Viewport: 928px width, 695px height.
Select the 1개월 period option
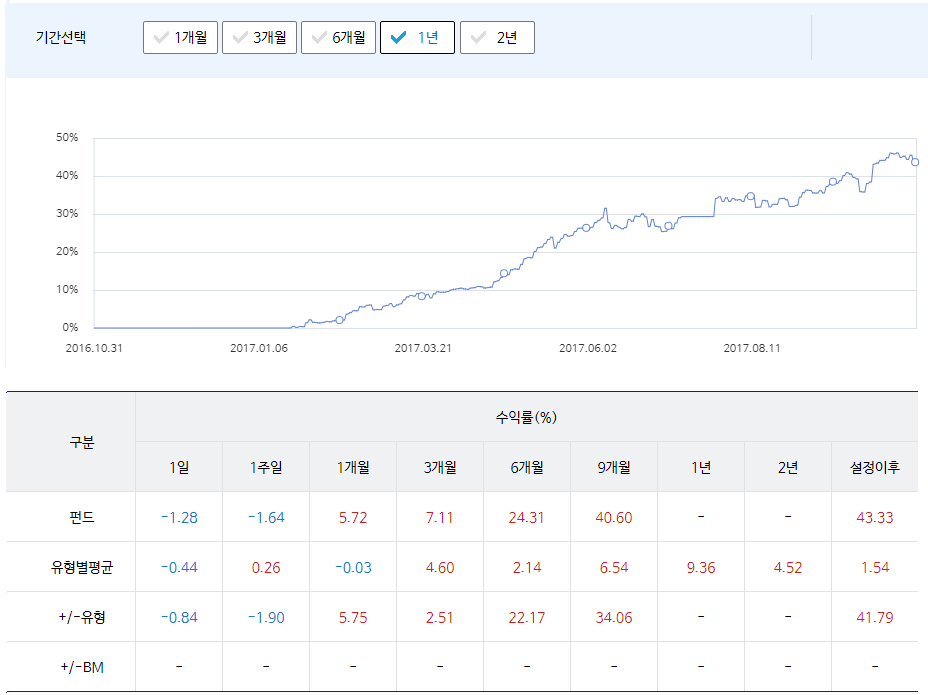click(x=179, y=37)
